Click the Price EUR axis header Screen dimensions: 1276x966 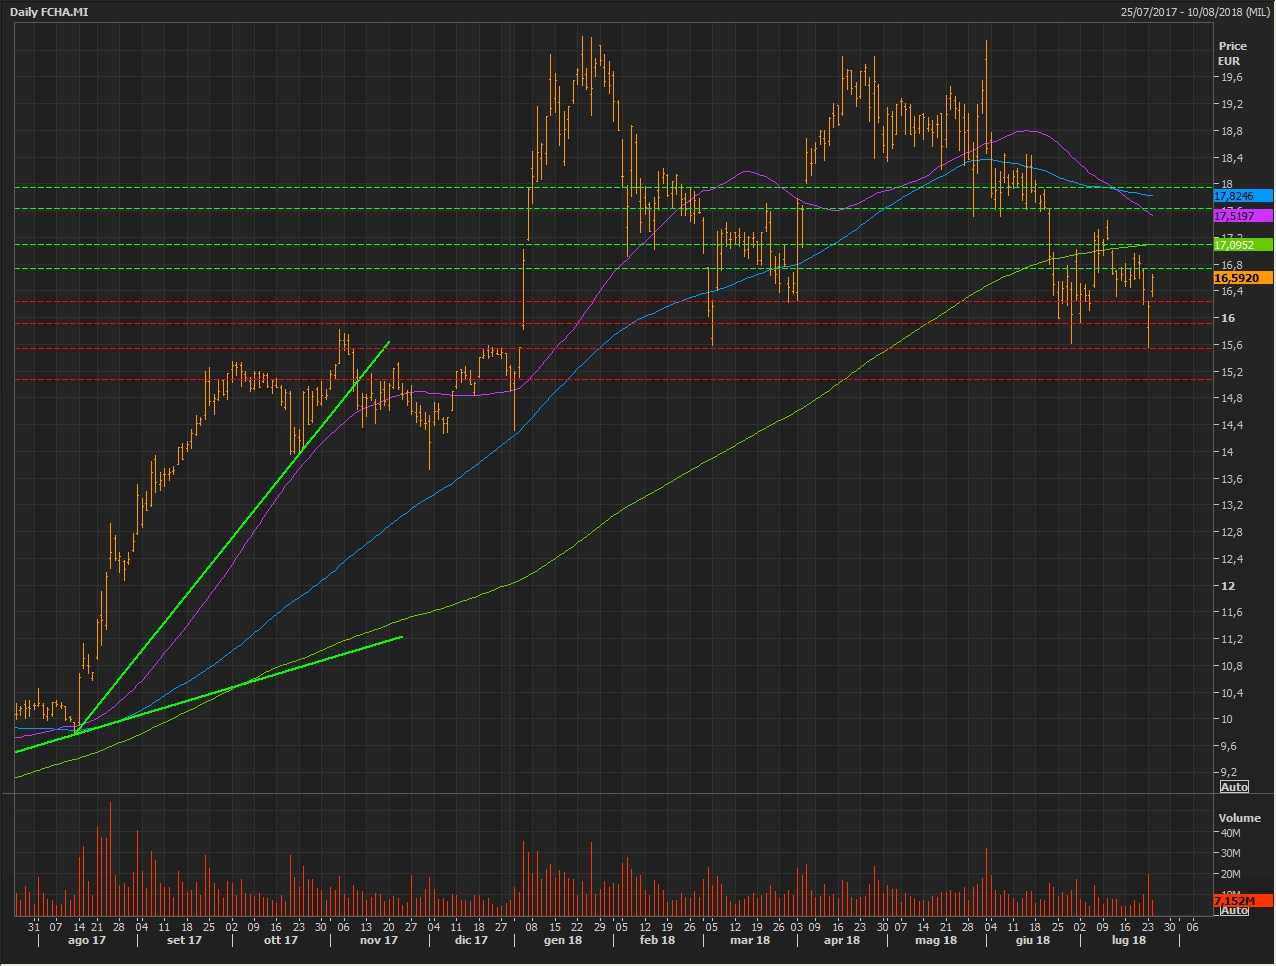click(x=1232, y=53)
